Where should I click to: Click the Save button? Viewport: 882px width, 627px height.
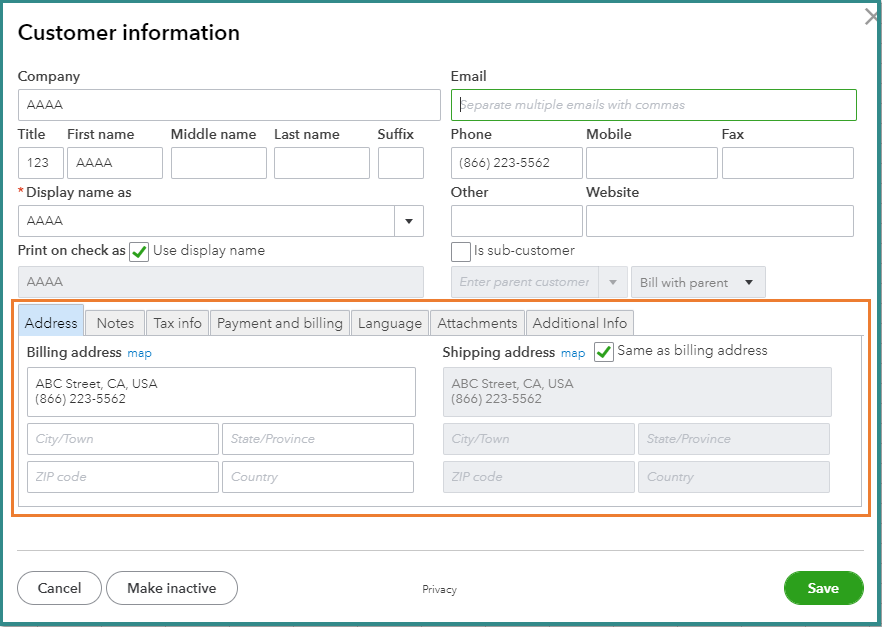823,588
